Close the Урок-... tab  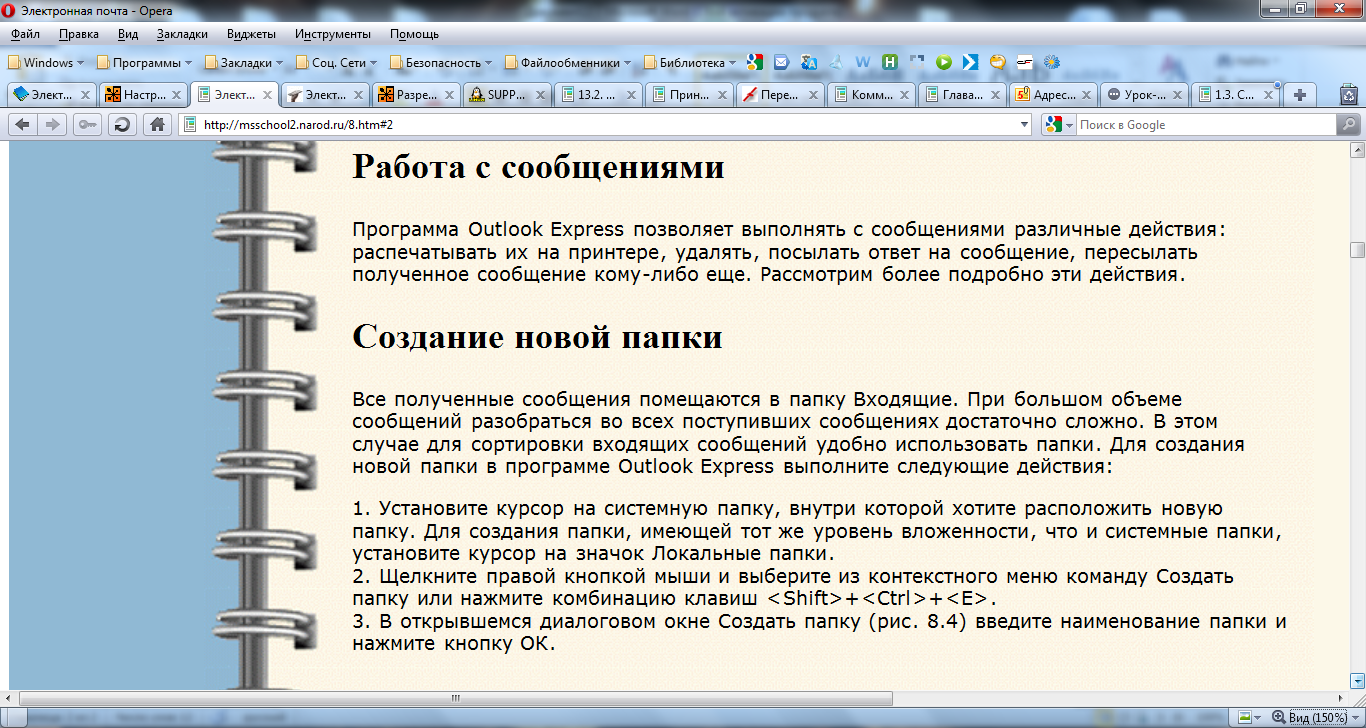pyautogui.click(x=1178, y=96)
